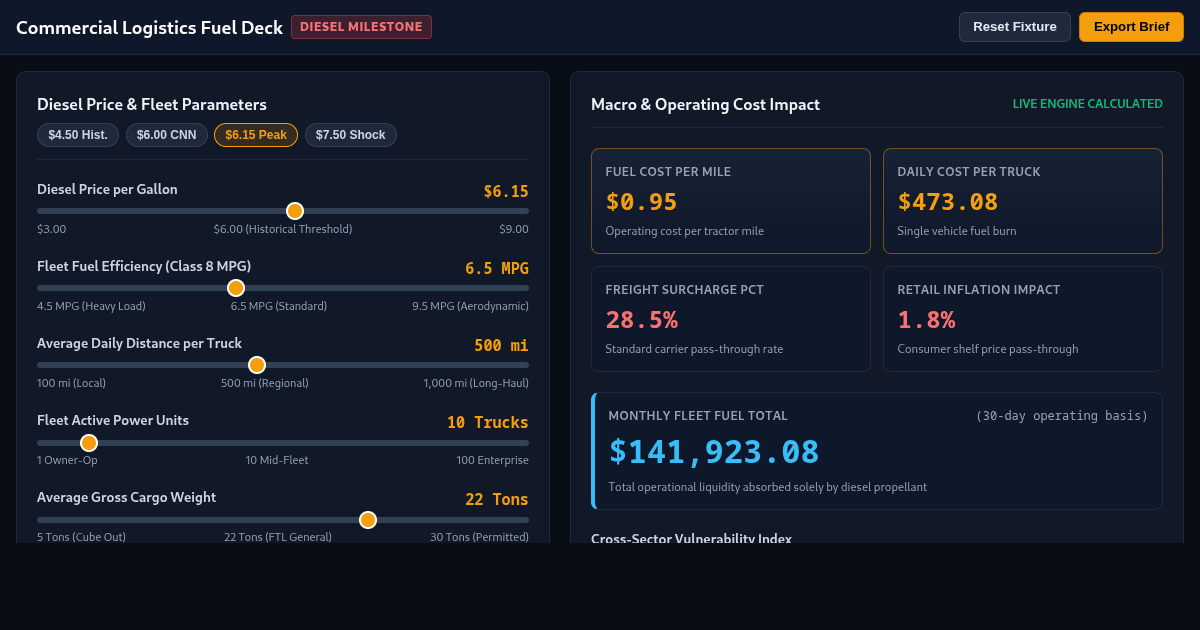The image size is (1200, 630).
Task: Click the Export Brief button
Action: coord(1131,27)
